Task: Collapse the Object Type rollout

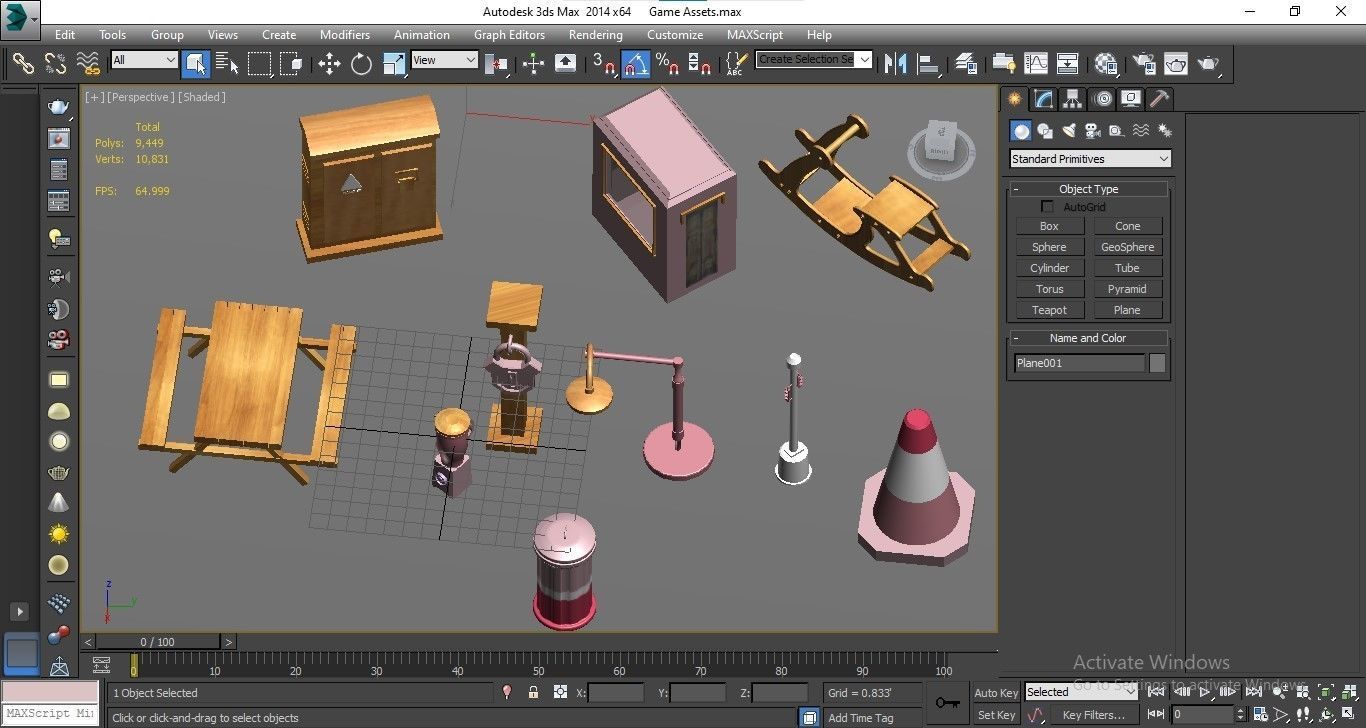Action: [1088, 189]
